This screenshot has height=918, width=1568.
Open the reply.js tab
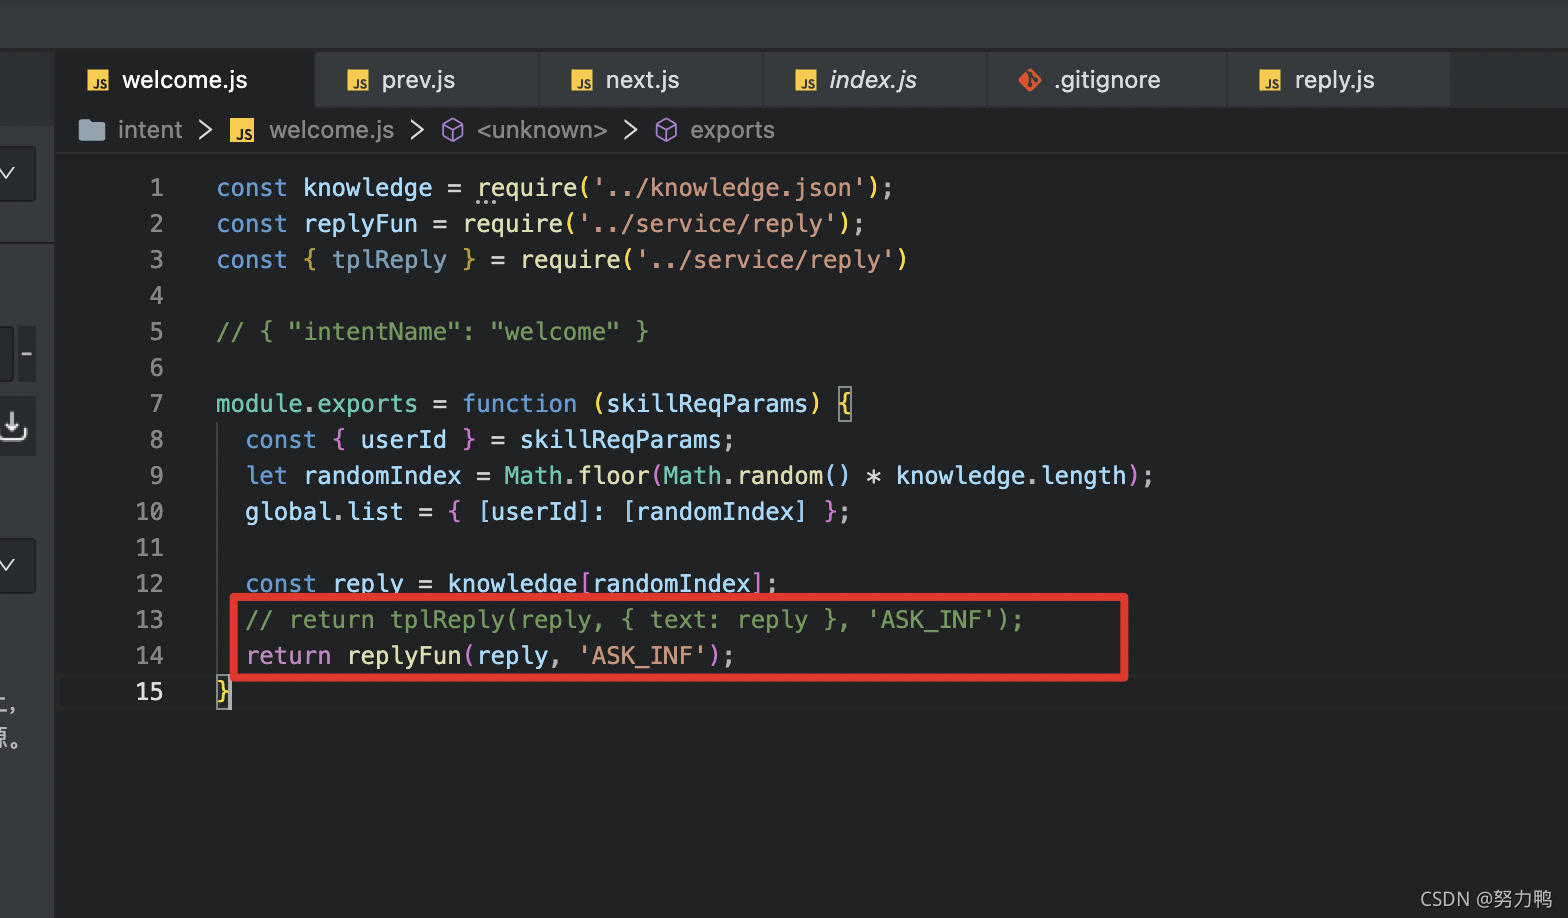1338,80
